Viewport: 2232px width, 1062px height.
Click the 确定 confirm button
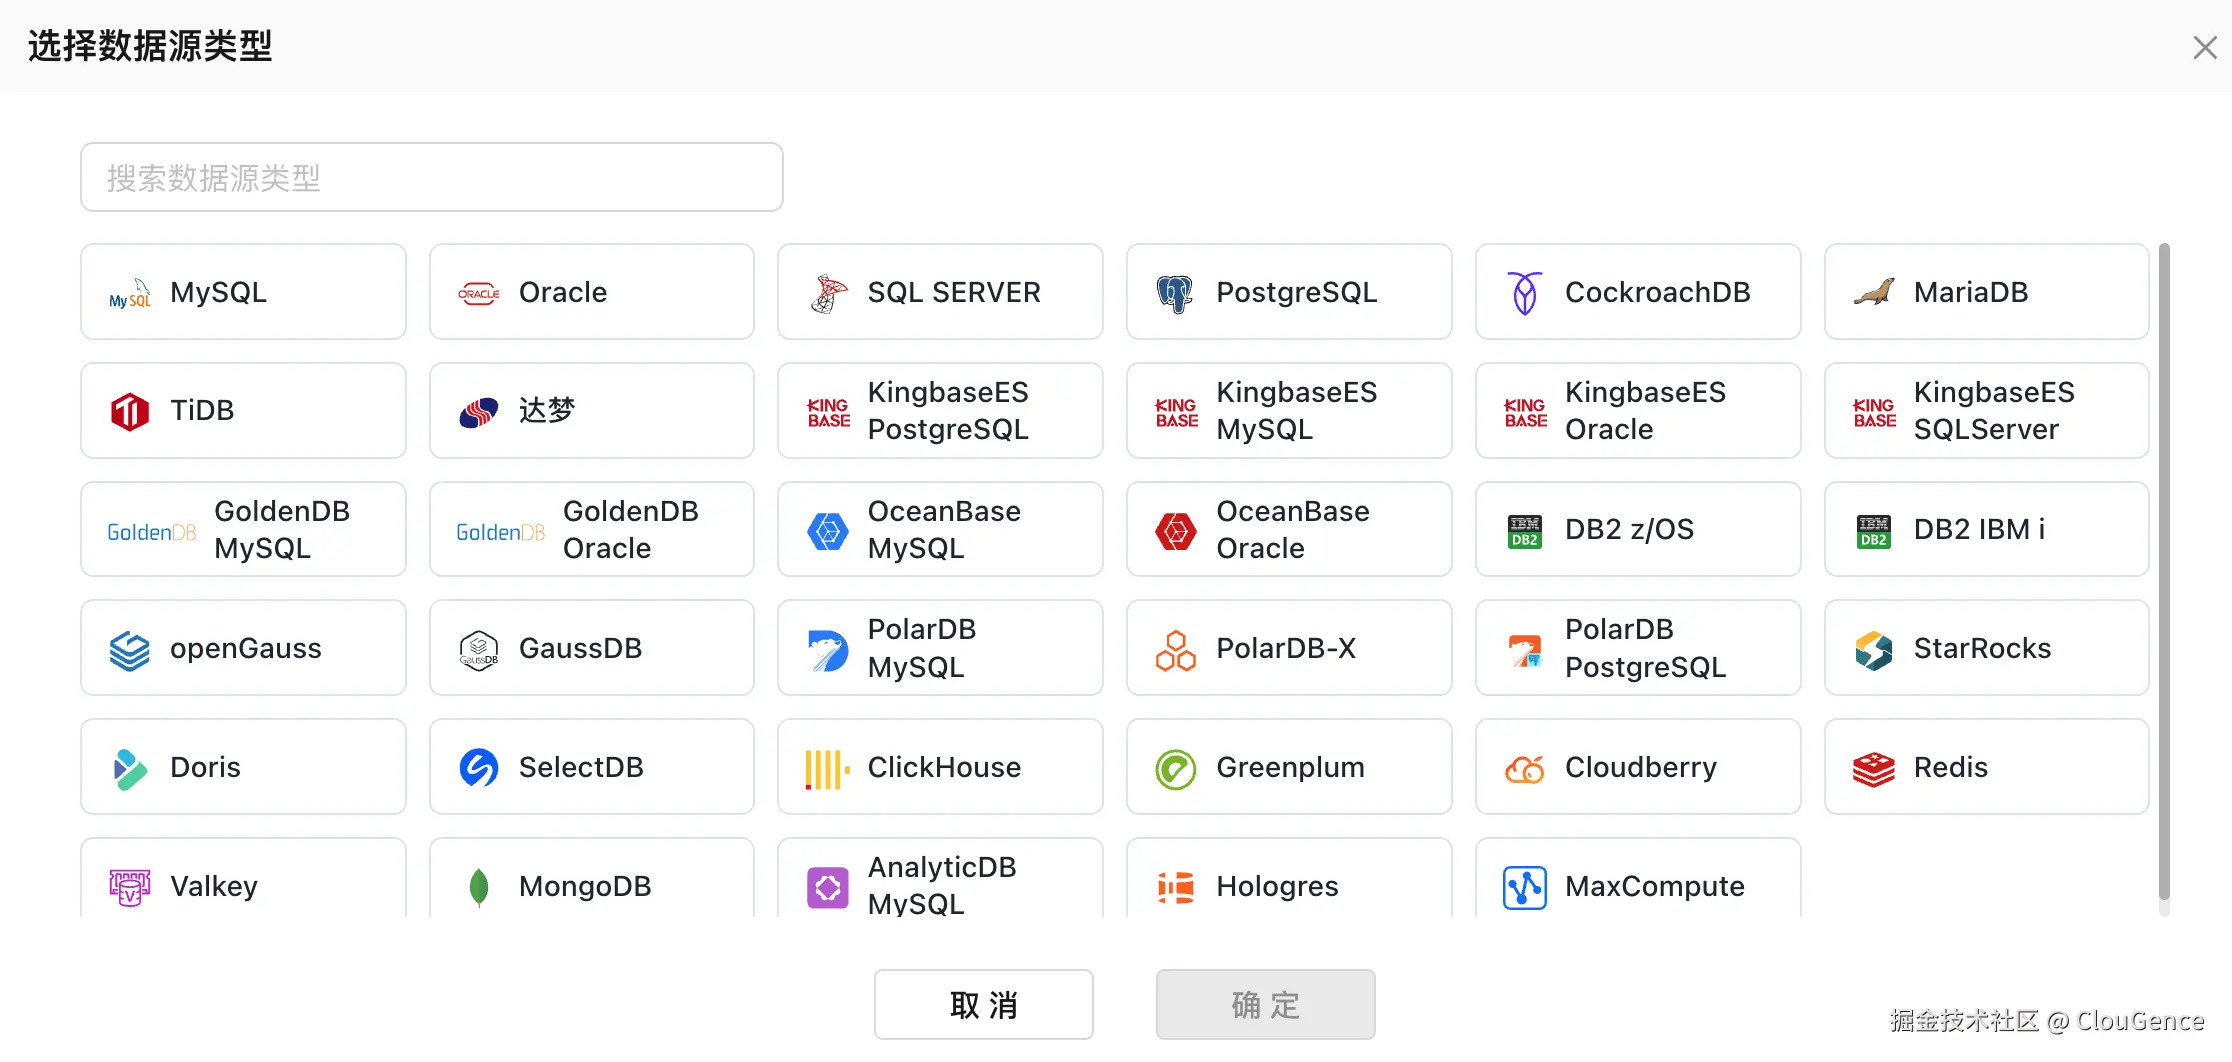point(1266,1004)
